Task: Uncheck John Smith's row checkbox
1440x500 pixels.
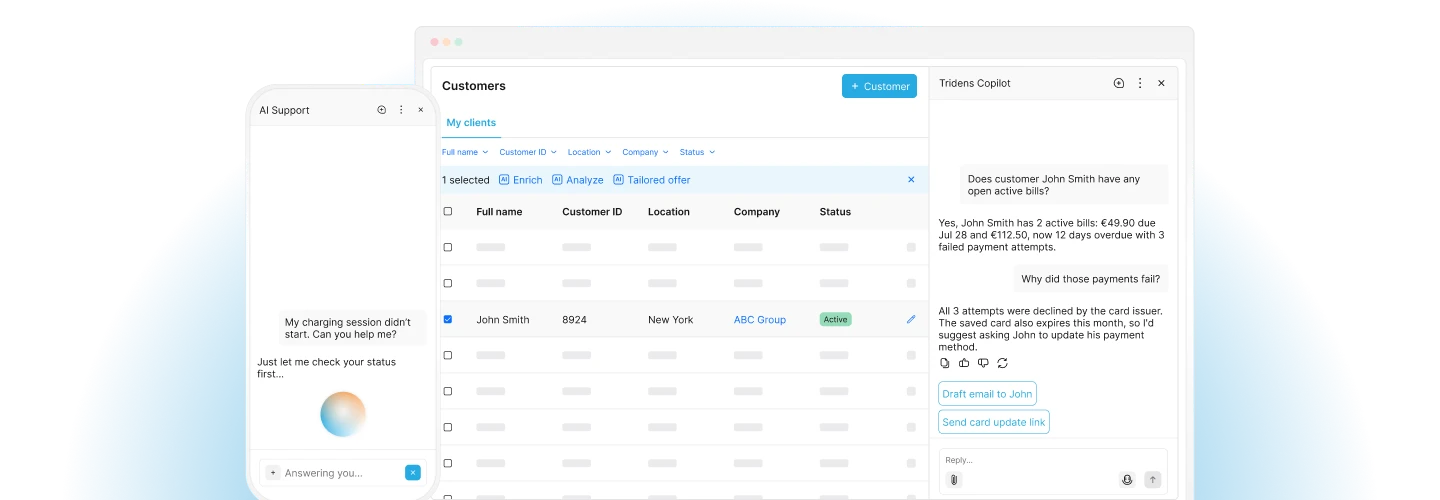Action: pos(448,319)
